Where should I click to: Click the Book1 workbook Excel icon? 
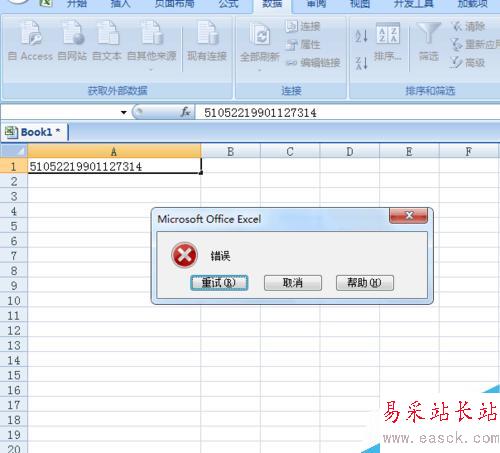11,132
